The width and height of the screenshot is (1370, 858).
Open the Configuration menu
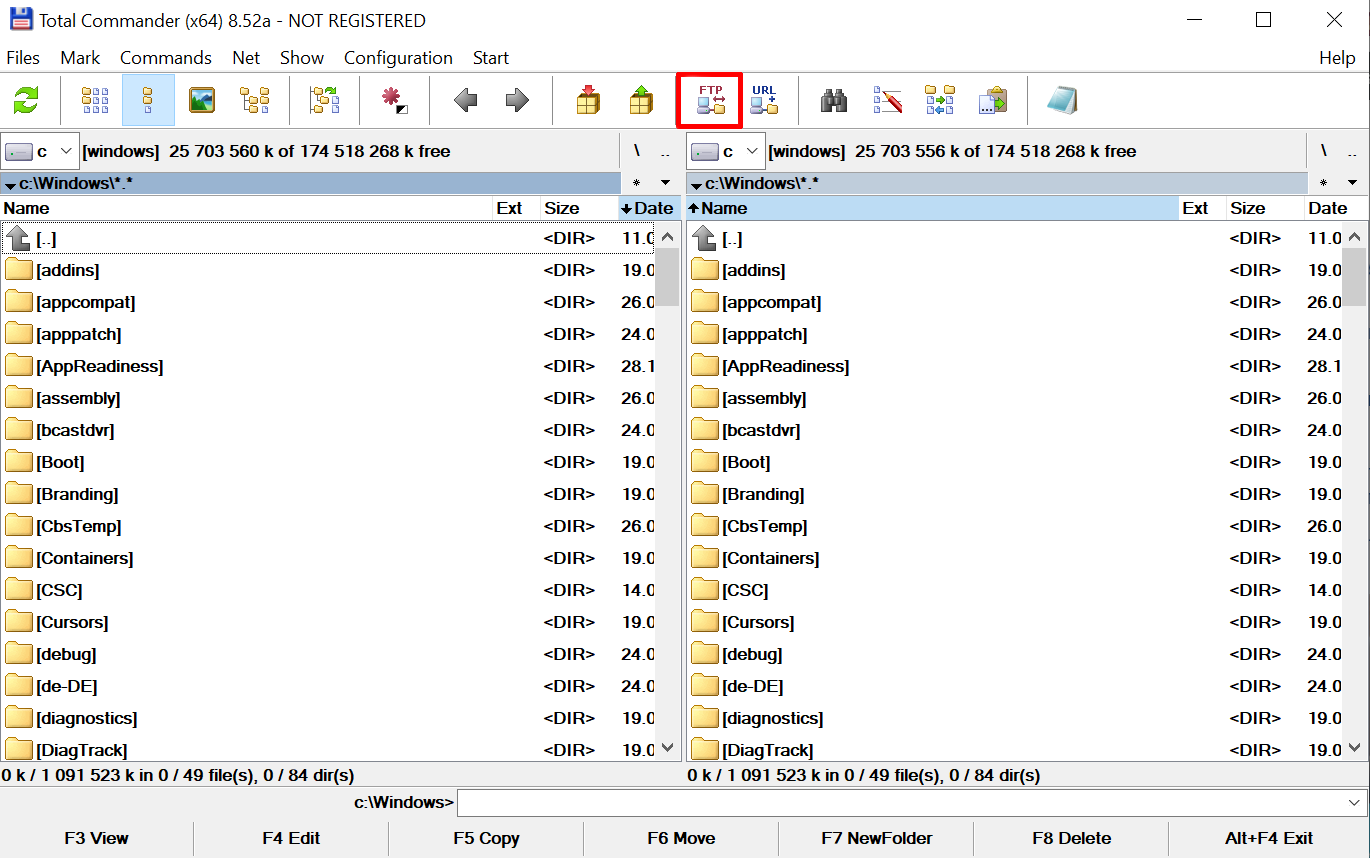pyautogui.click(x=398, y=58)
